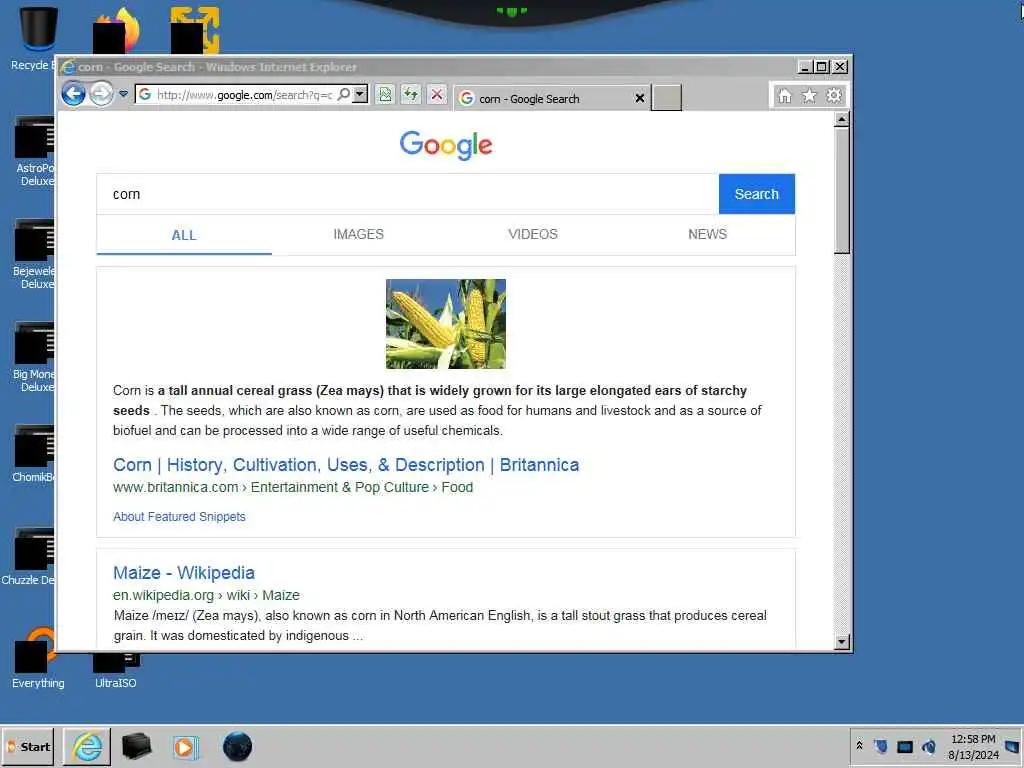Close the corn - Google Search tab
Viewport: 1024px width, 768px height.
pyautogui.click(x=640, y=98)
